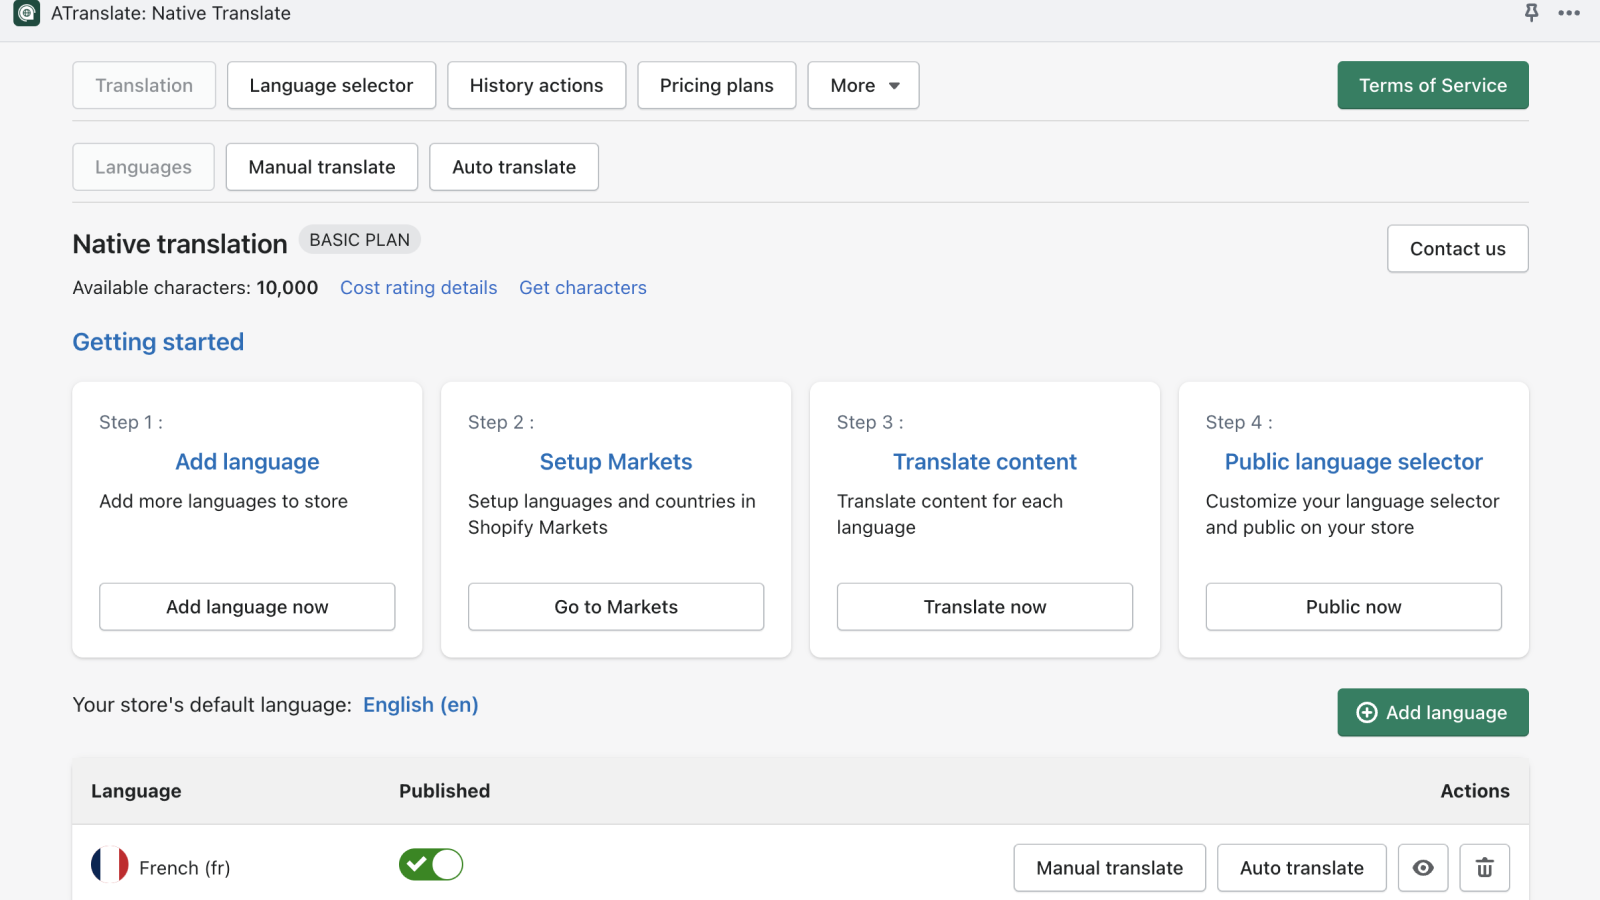
Task: View Pricing plans
Action: [x=716, y=85]
